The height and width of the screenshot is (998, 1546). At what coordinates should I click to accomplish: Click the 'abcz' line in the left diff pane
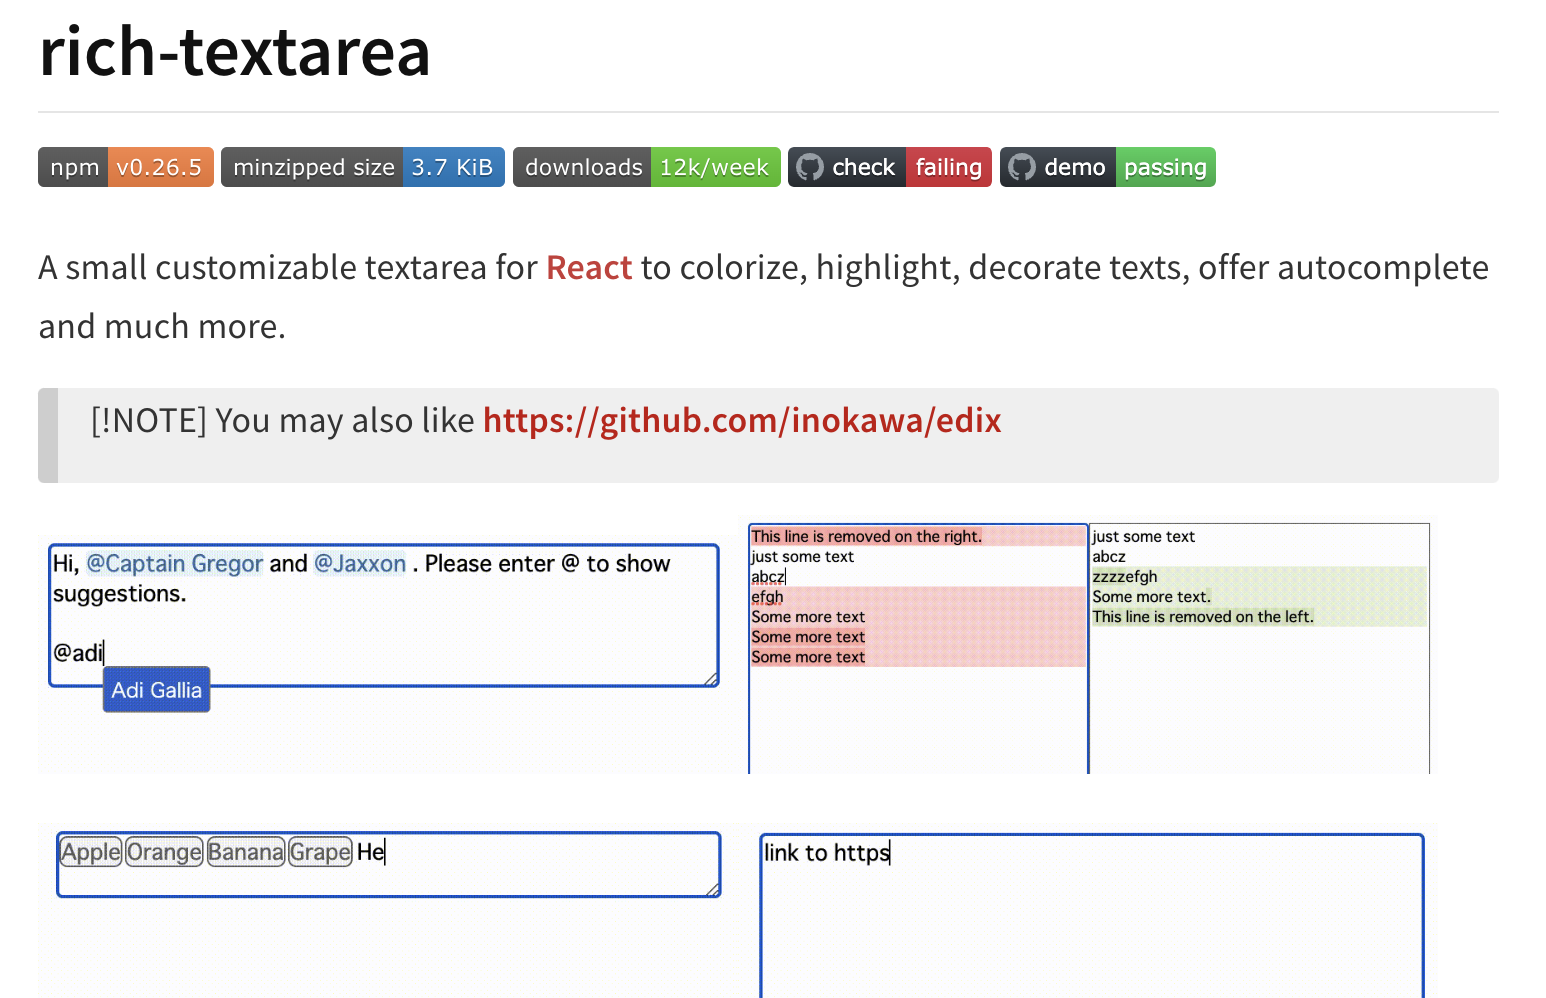pyautogui.click(x=768, y=577)
